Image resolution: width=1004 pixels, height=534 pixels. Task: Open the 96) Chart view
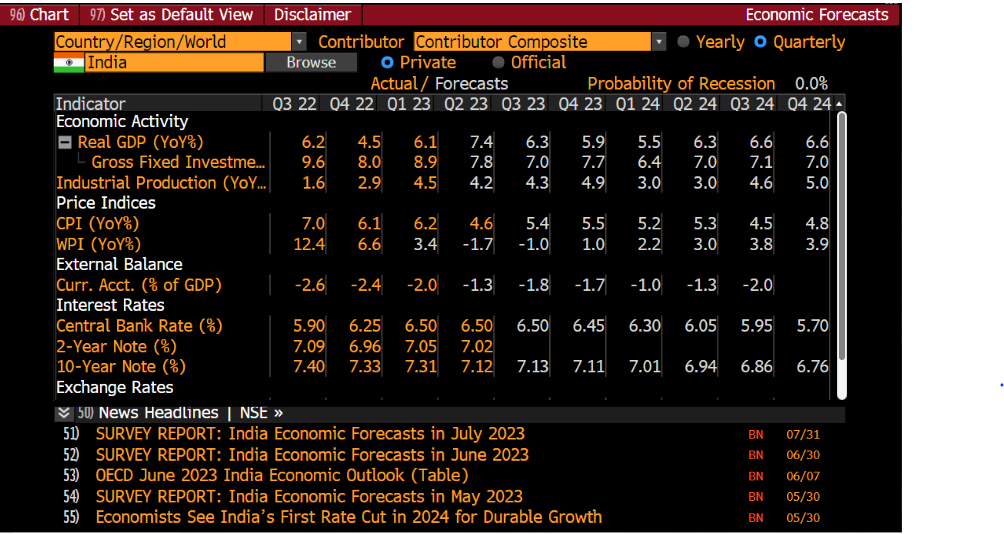[40, 15]
